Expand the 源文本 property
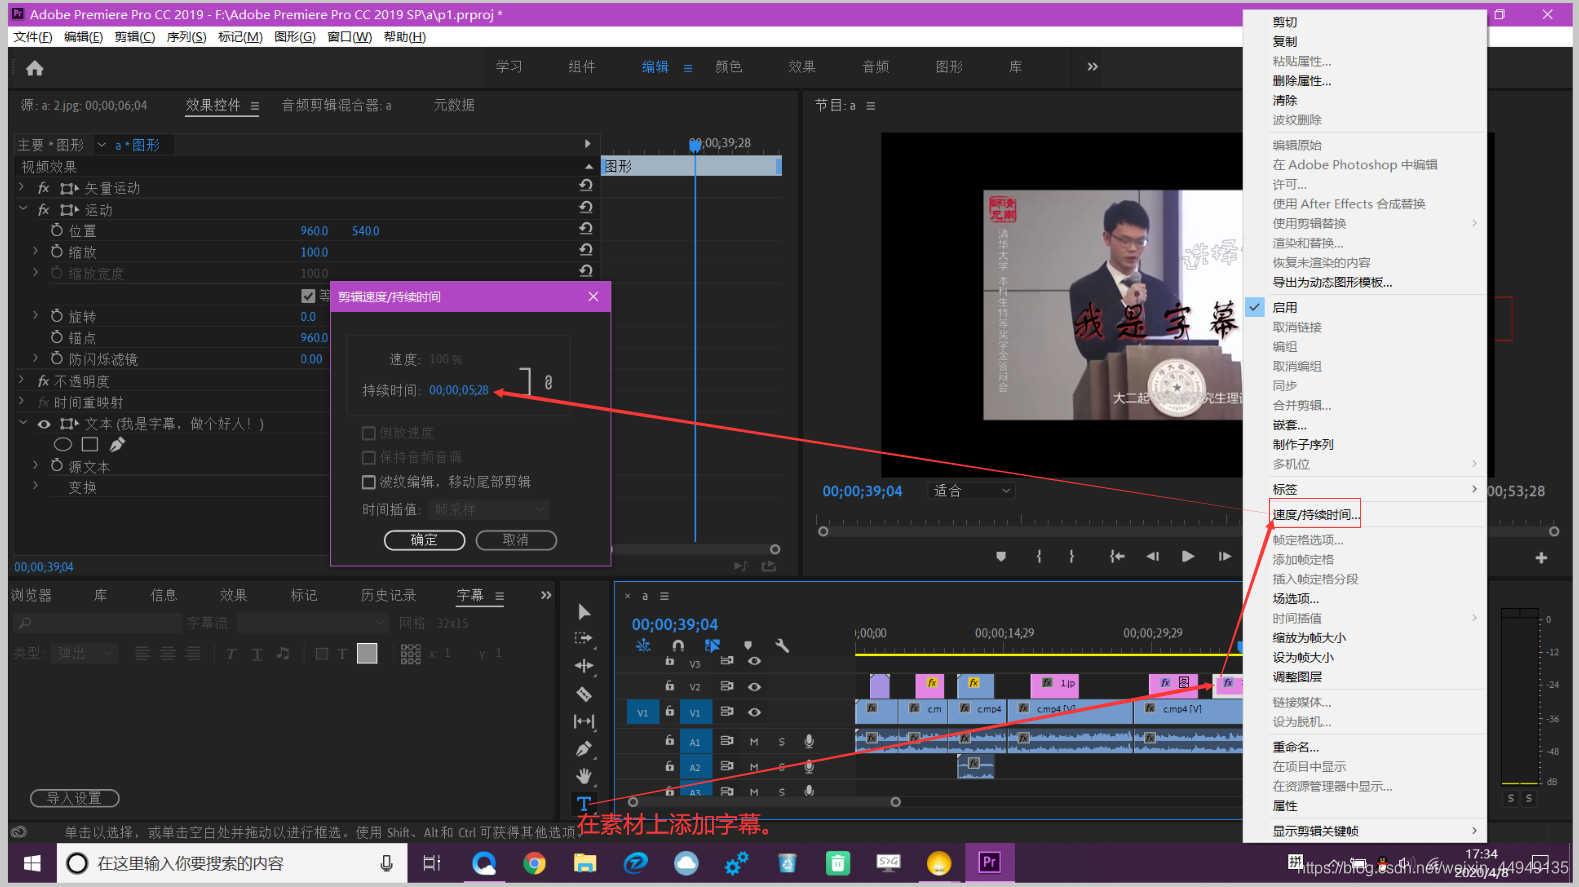 [x=36, y=465]
